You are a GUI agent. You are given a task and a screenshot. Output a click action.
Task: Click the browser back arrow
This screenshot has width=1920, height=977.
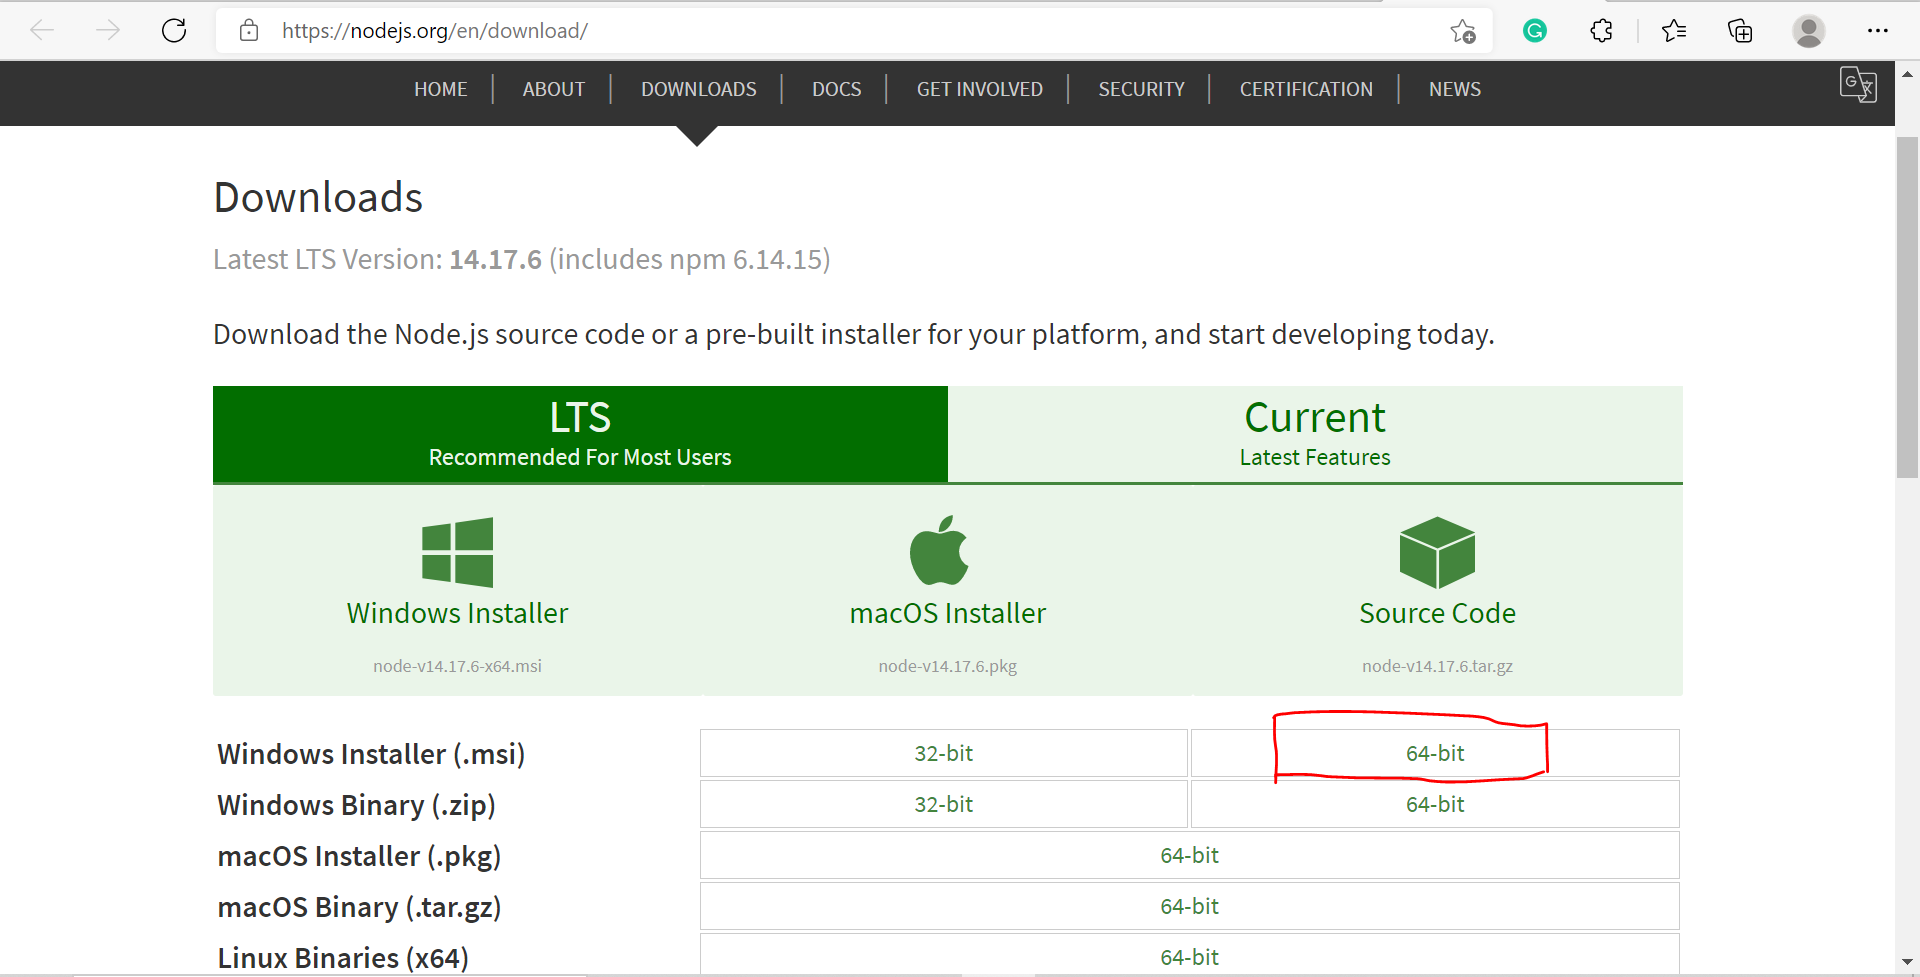(42, 31)
